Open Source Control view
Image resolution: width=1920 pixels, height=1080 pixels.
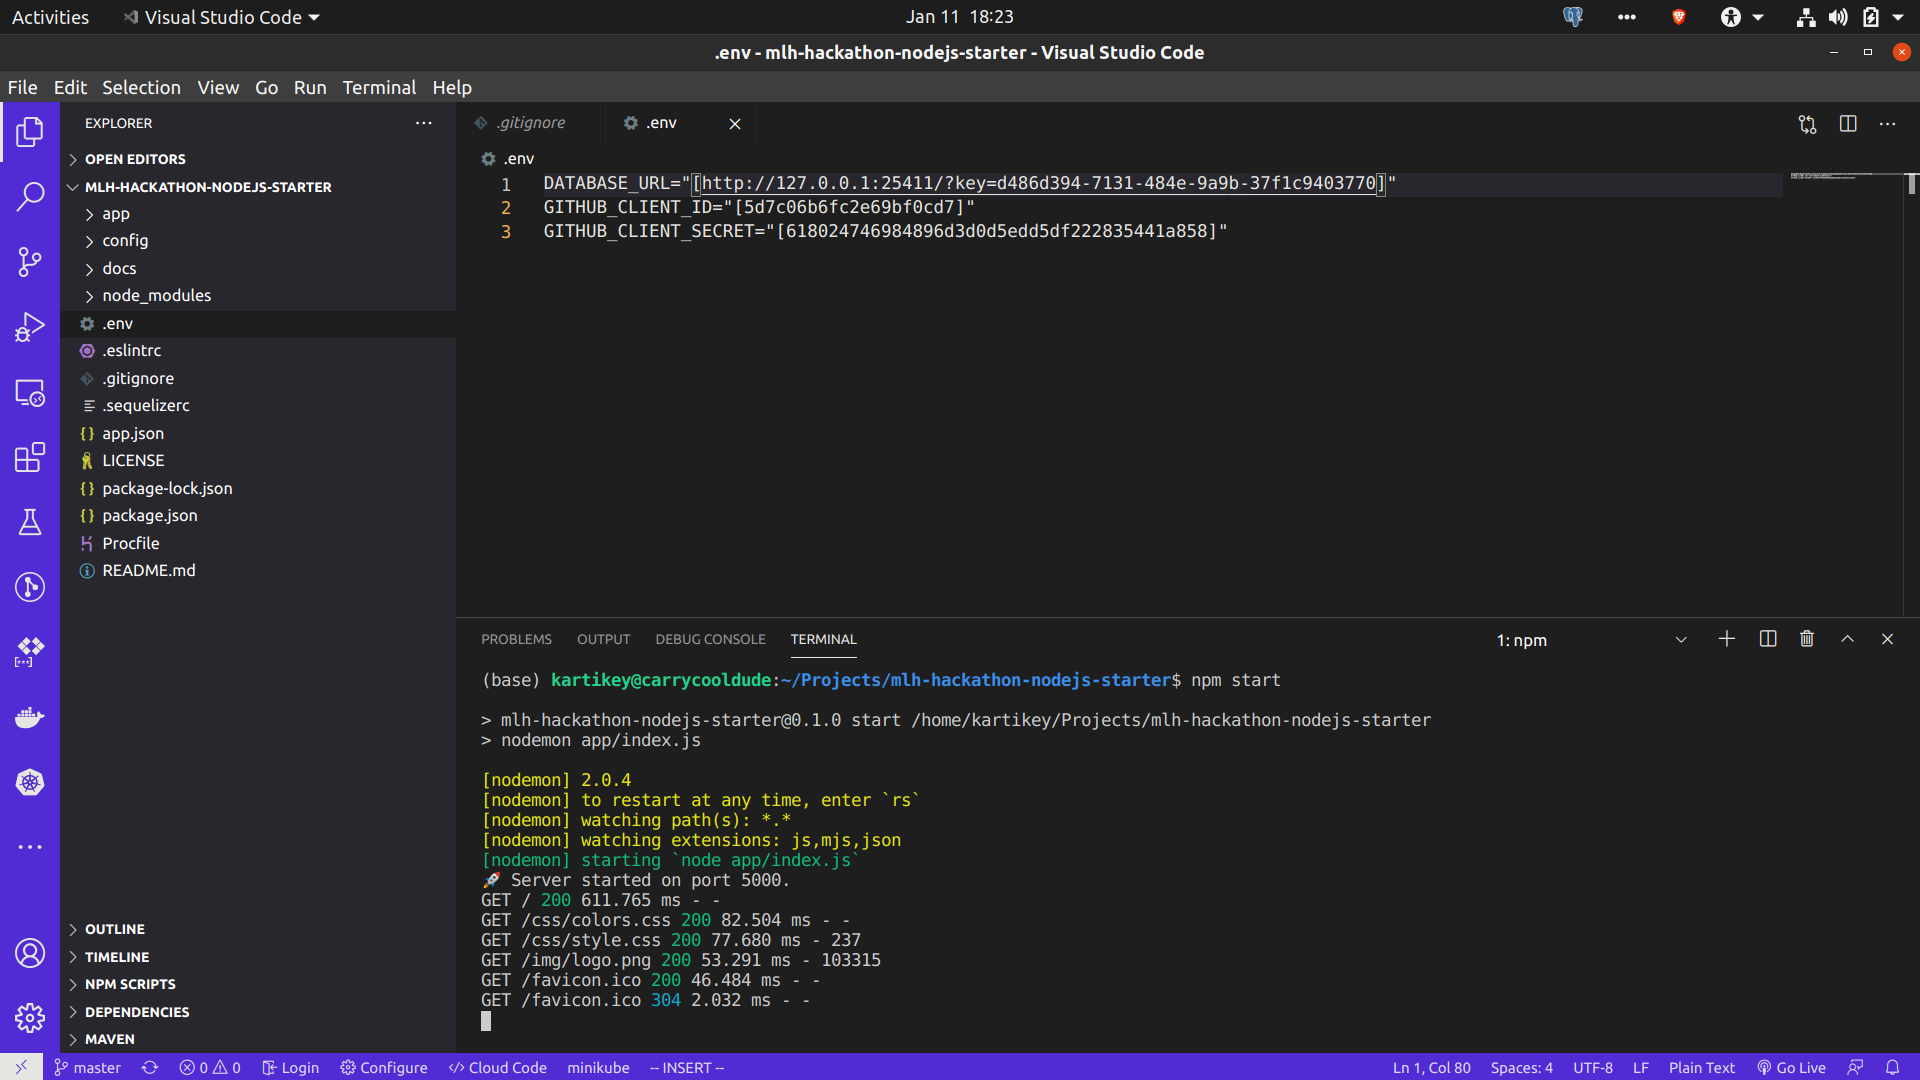(30, 262)
